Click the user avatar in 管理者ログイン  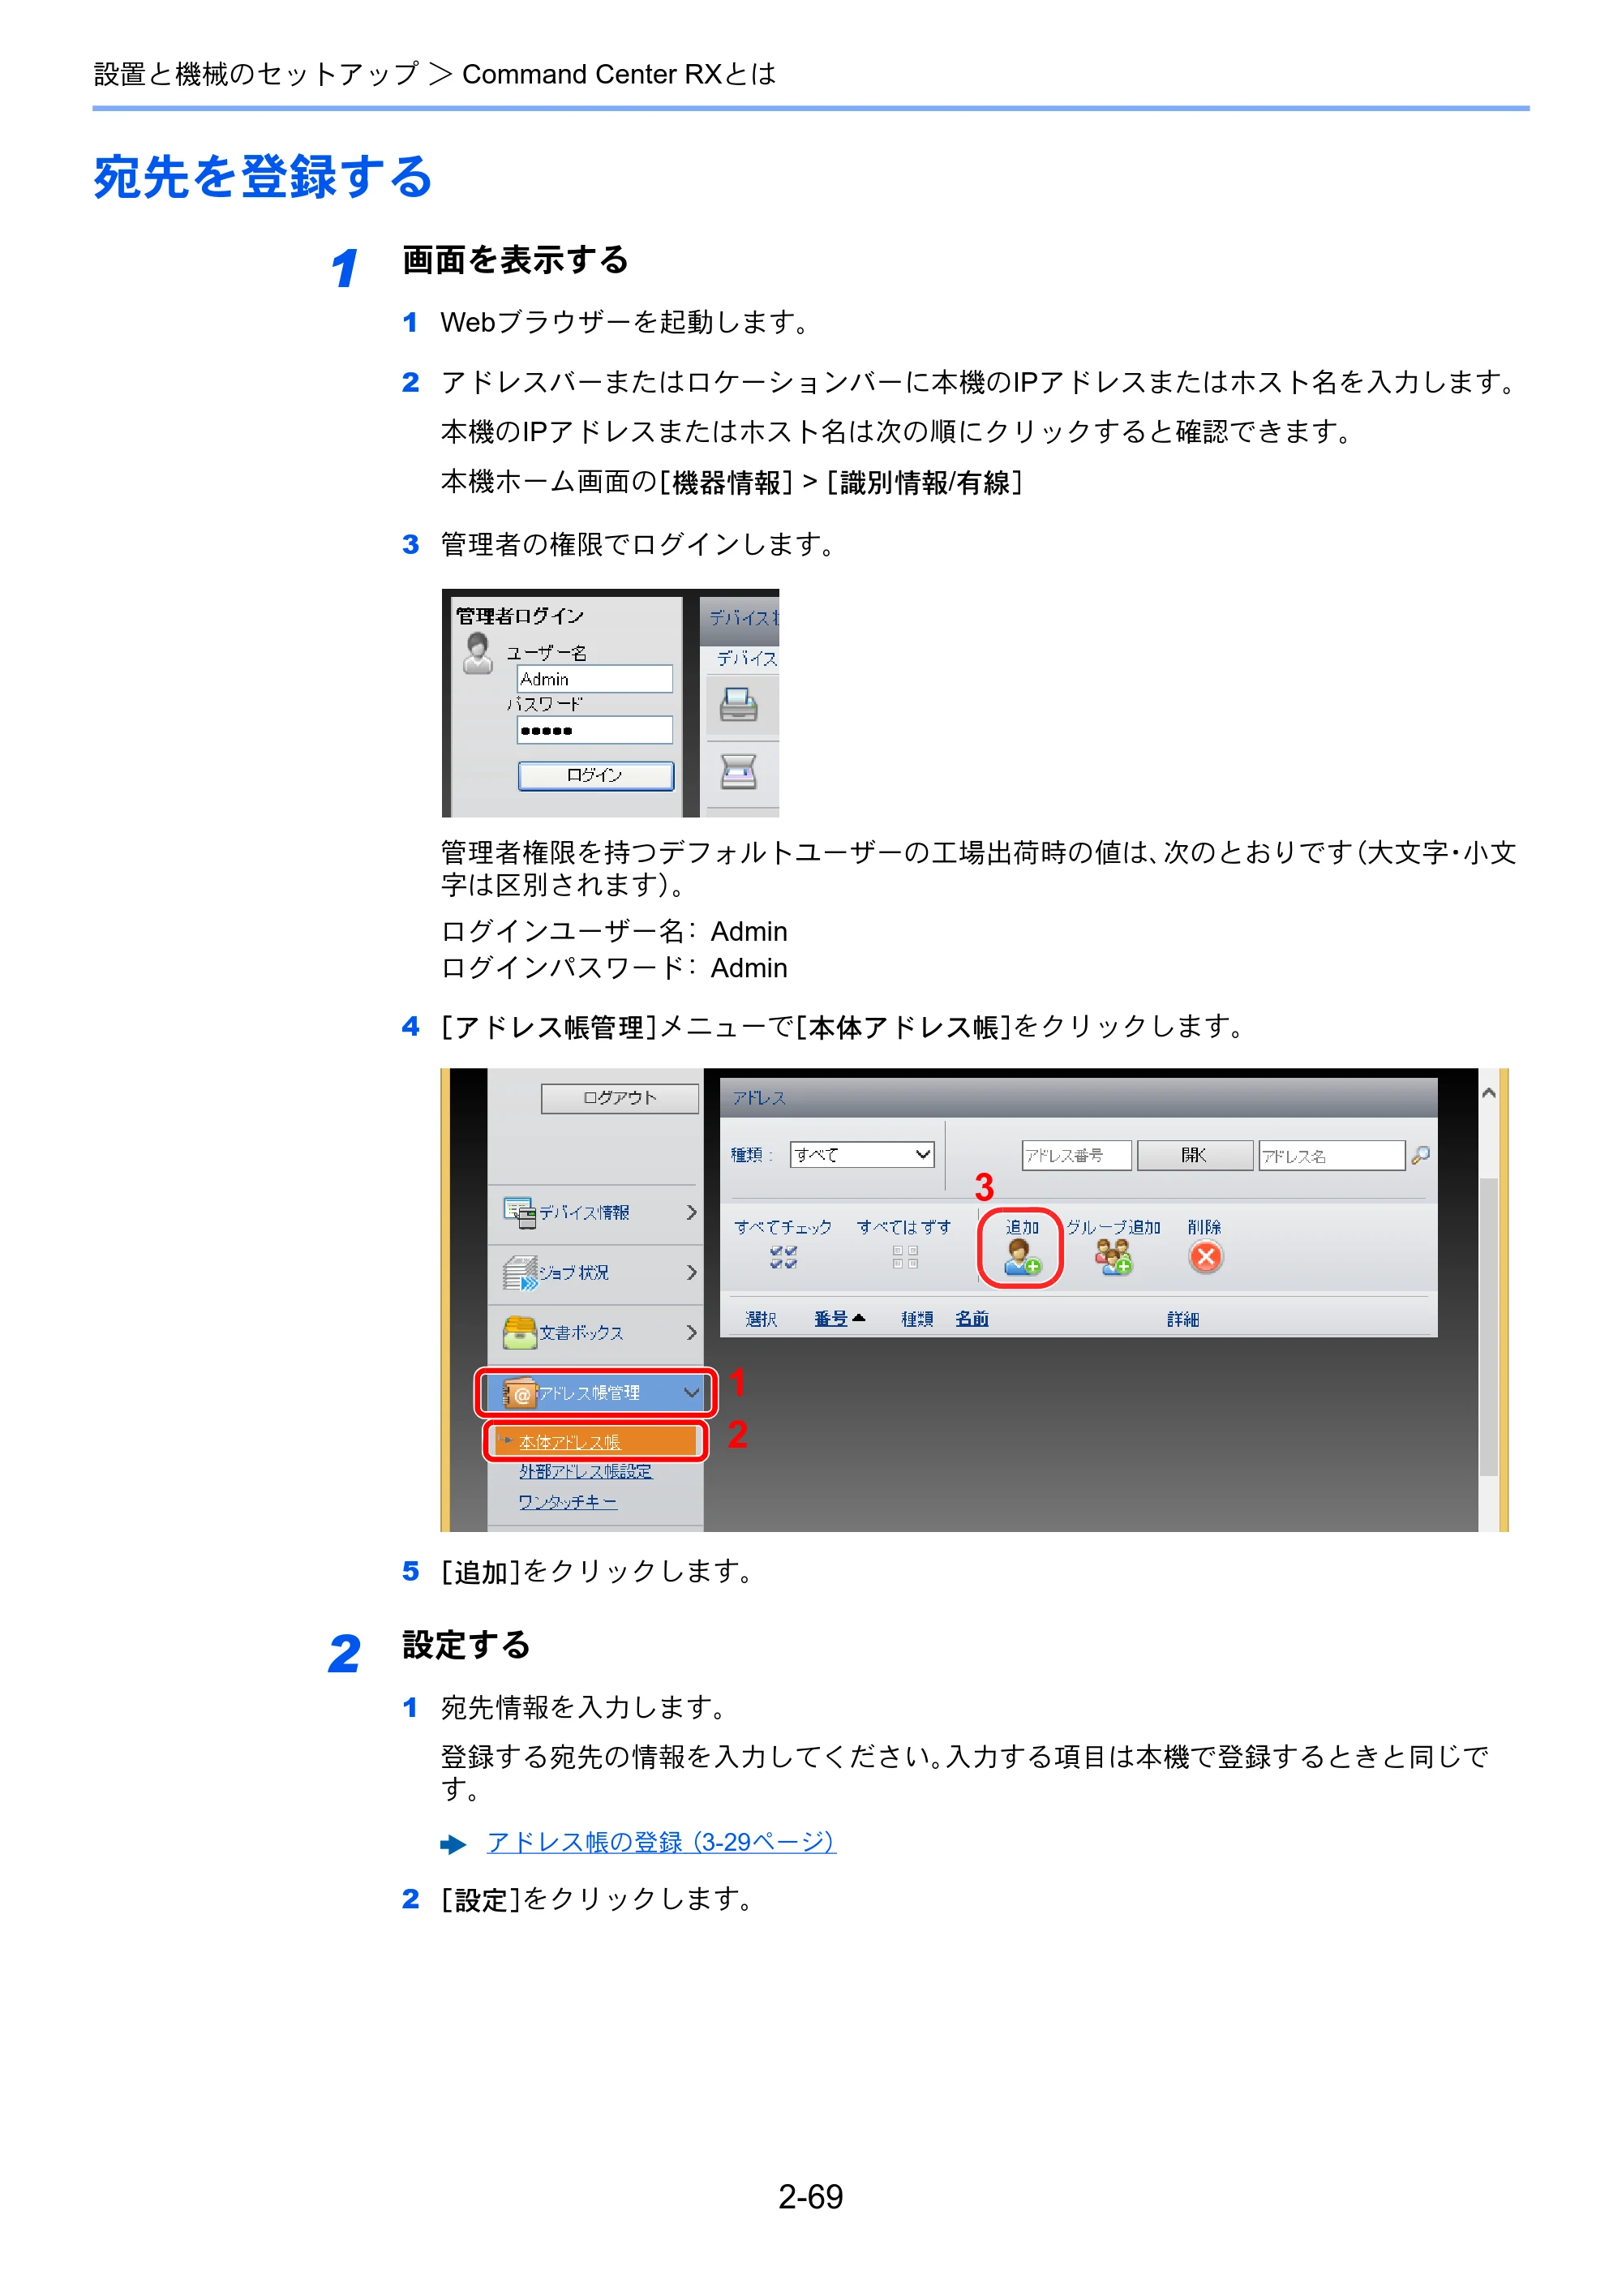pyautogui.click(x=478, y=653)
